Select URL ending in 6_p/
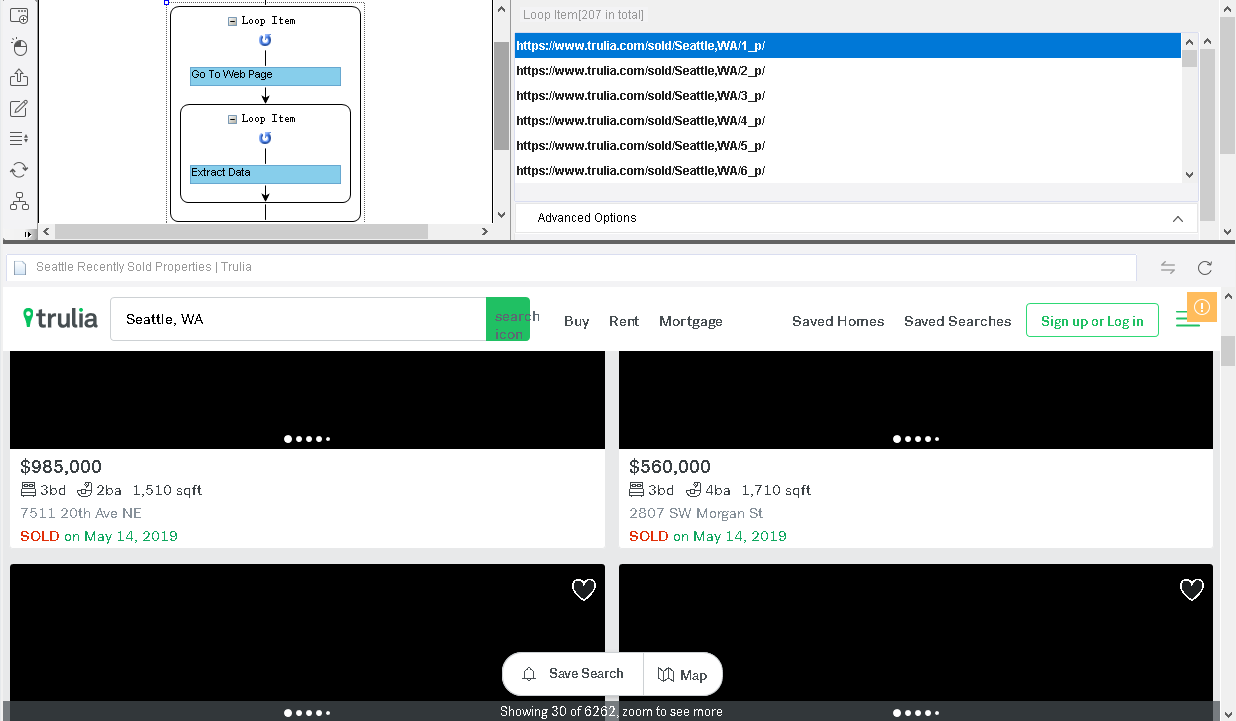The width and height of the screenshot is (1236, 721). click(848, 171)
